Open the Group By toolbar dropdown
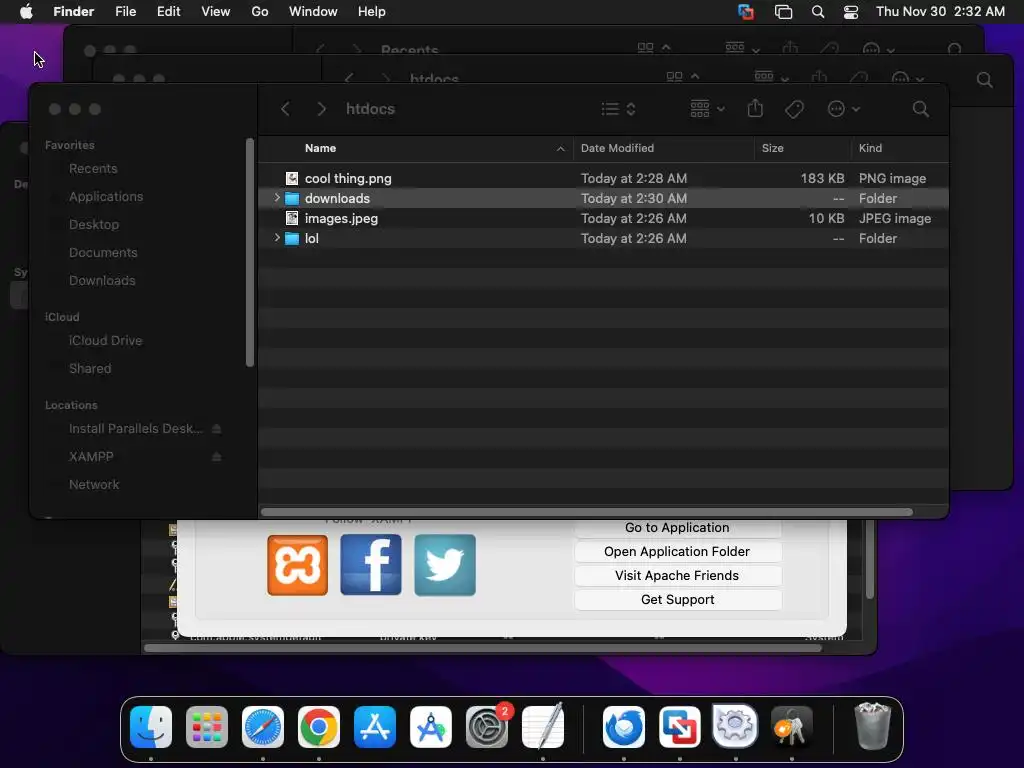Image resolution: width=1024 pixels, height=768 pixels. [707, 109]
